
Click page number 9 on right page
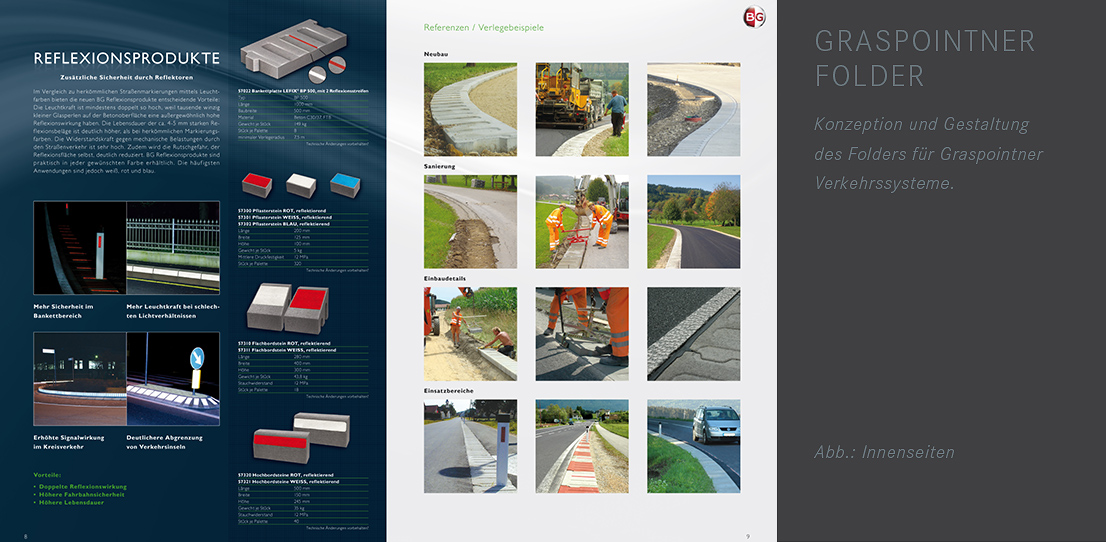(x=748, y=536)
